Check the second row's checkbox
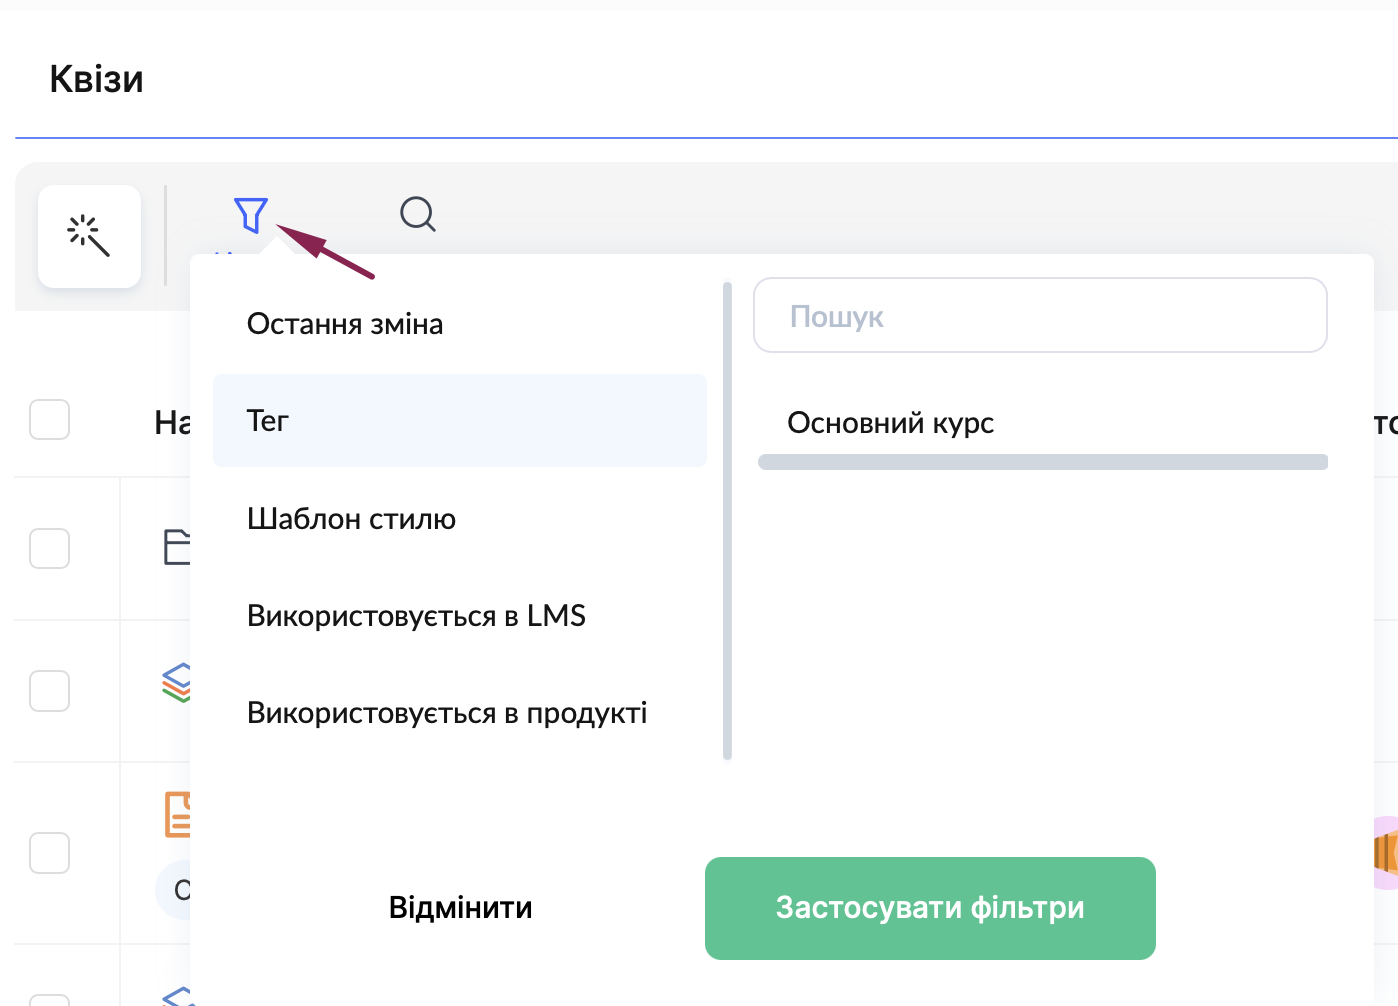The image size is (1398, 1006). point(49,691)
